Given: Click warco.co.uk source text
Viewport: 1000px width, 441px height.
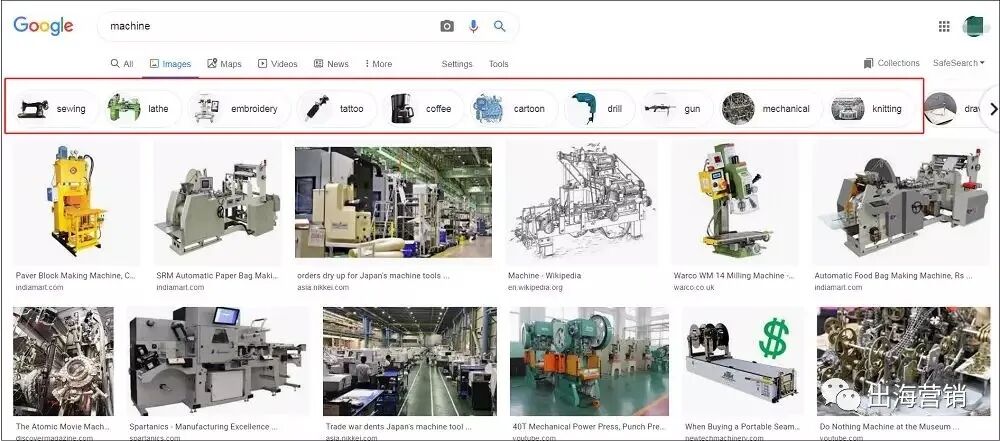Looking at the screenshot, I should coord(694,287).
